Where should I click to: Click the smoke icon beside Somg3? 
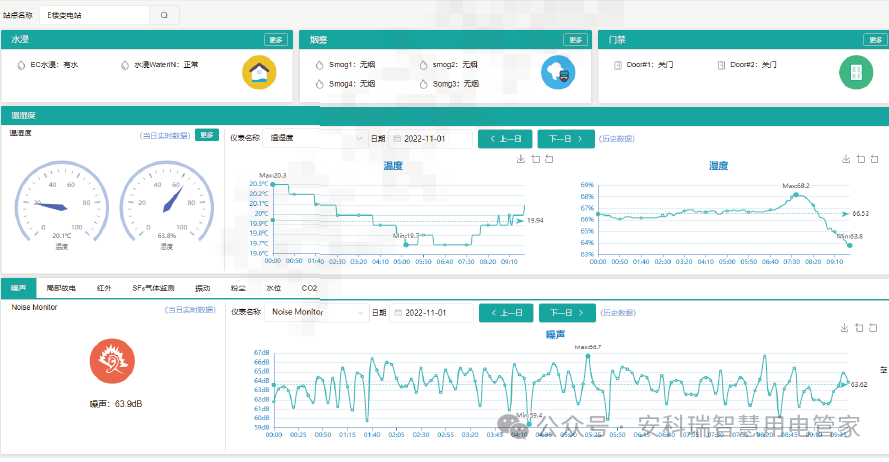[x=424, y=84]
